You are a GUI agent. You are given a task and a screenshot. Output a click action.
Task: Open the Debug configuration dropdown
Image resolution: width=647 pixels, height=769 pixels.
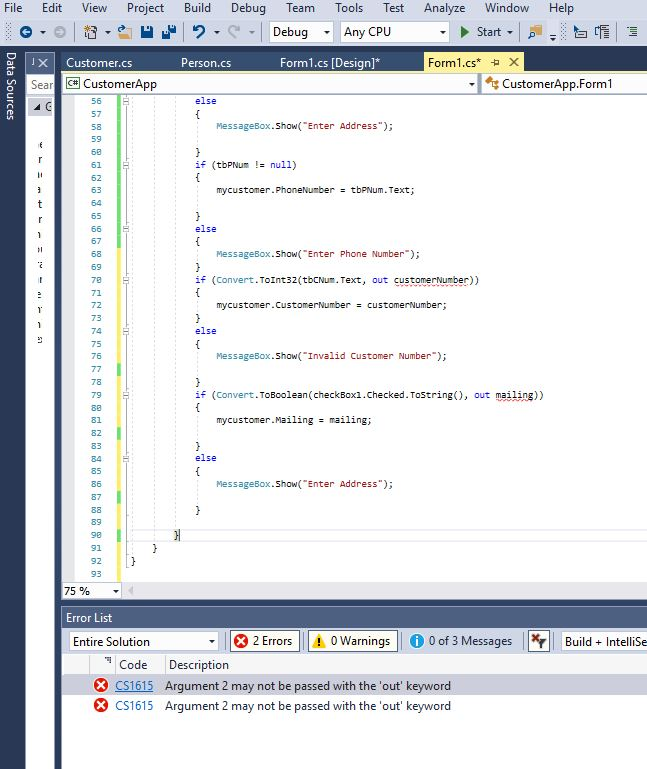pyautogui.click(x=301, y=32)
